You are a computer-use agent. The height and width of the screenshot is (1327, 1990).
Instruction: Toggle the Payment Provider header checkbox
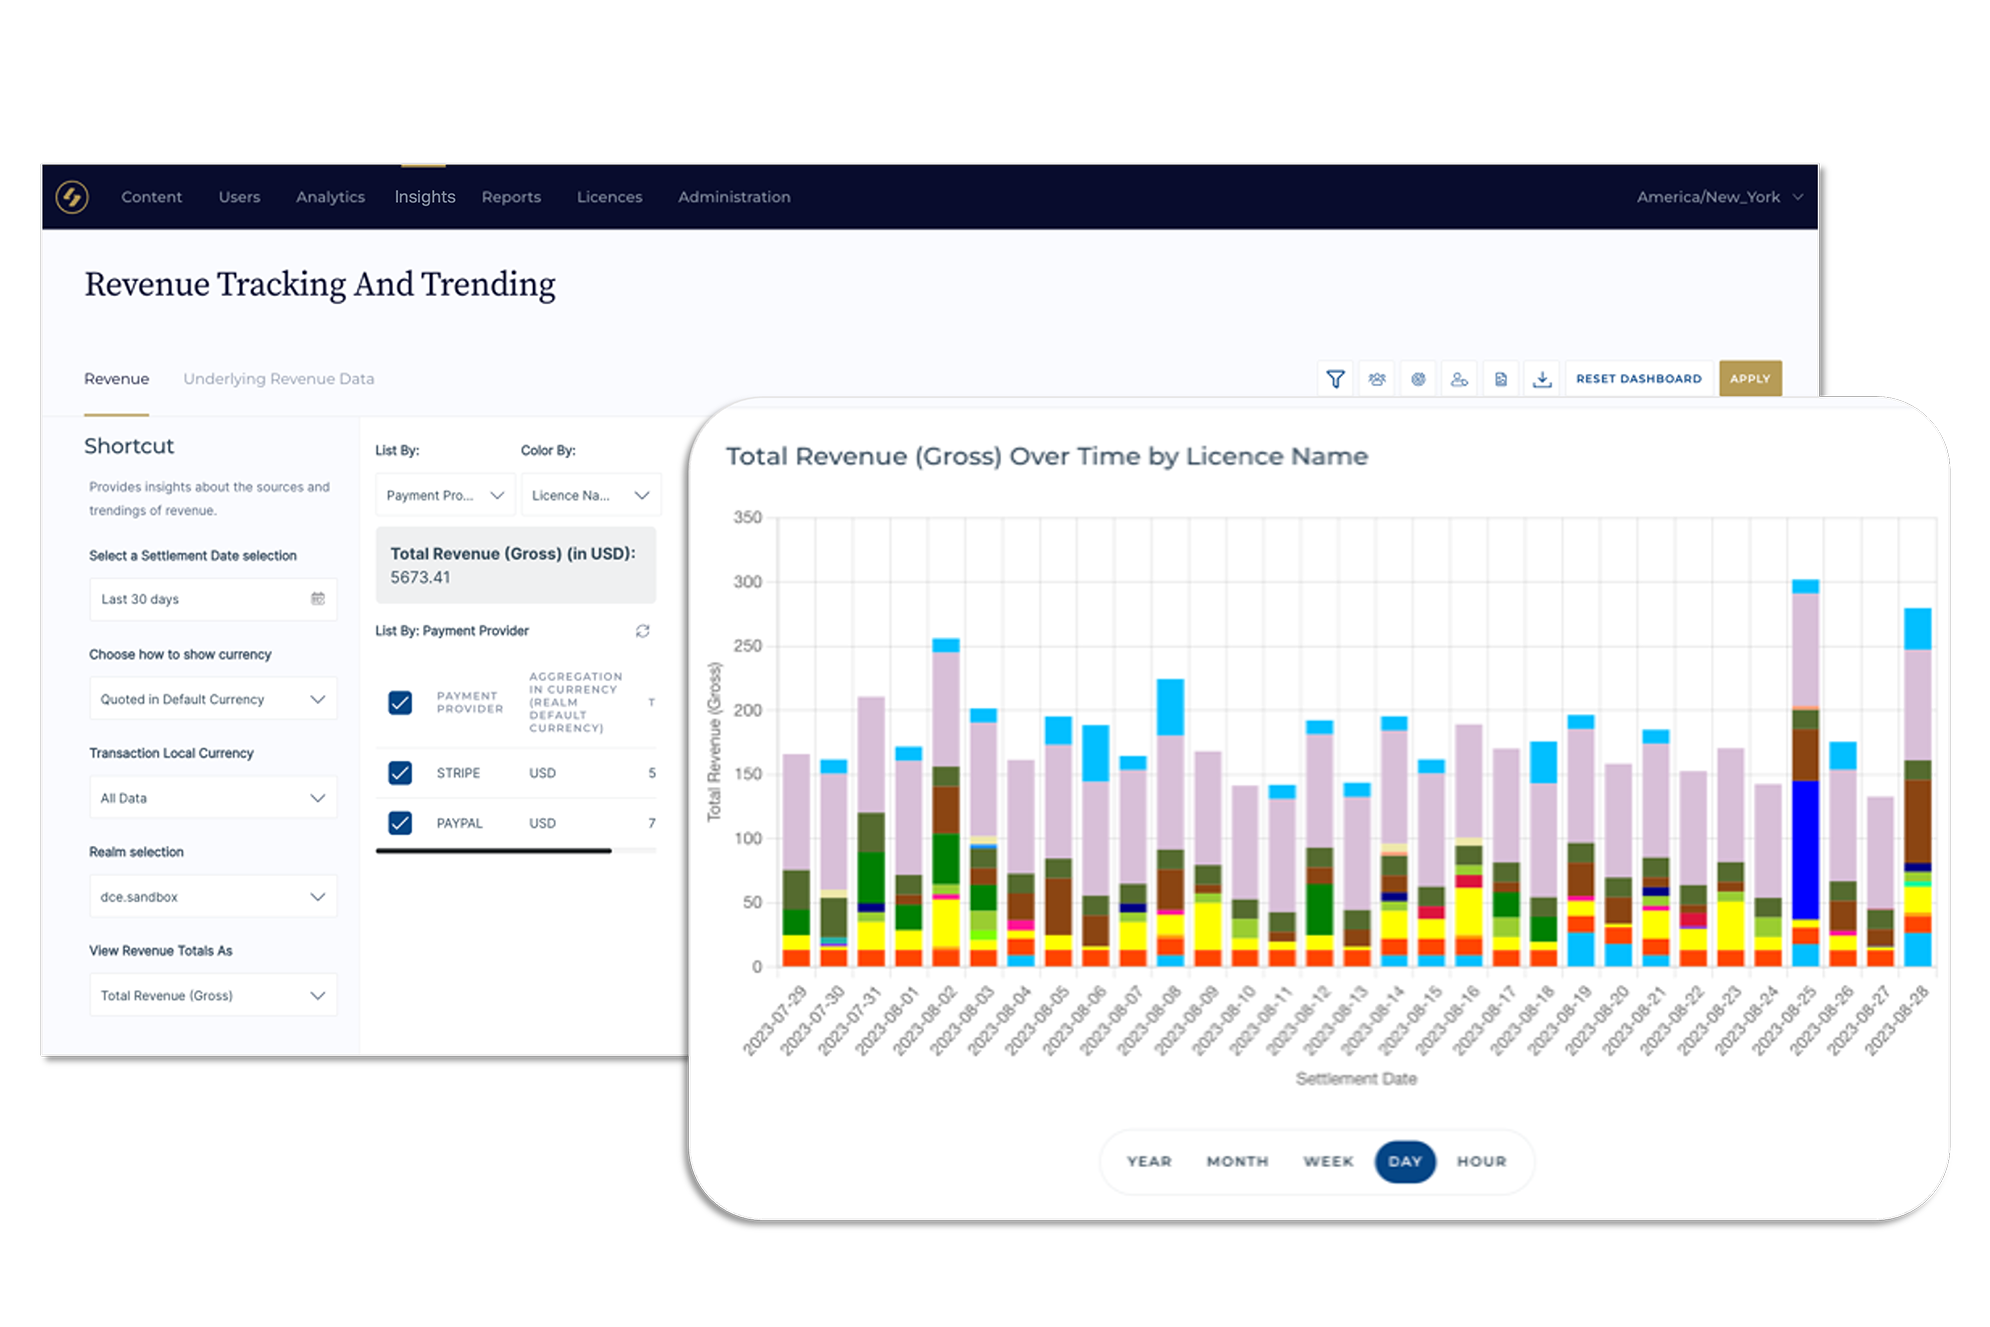click(x=400, y=702)
